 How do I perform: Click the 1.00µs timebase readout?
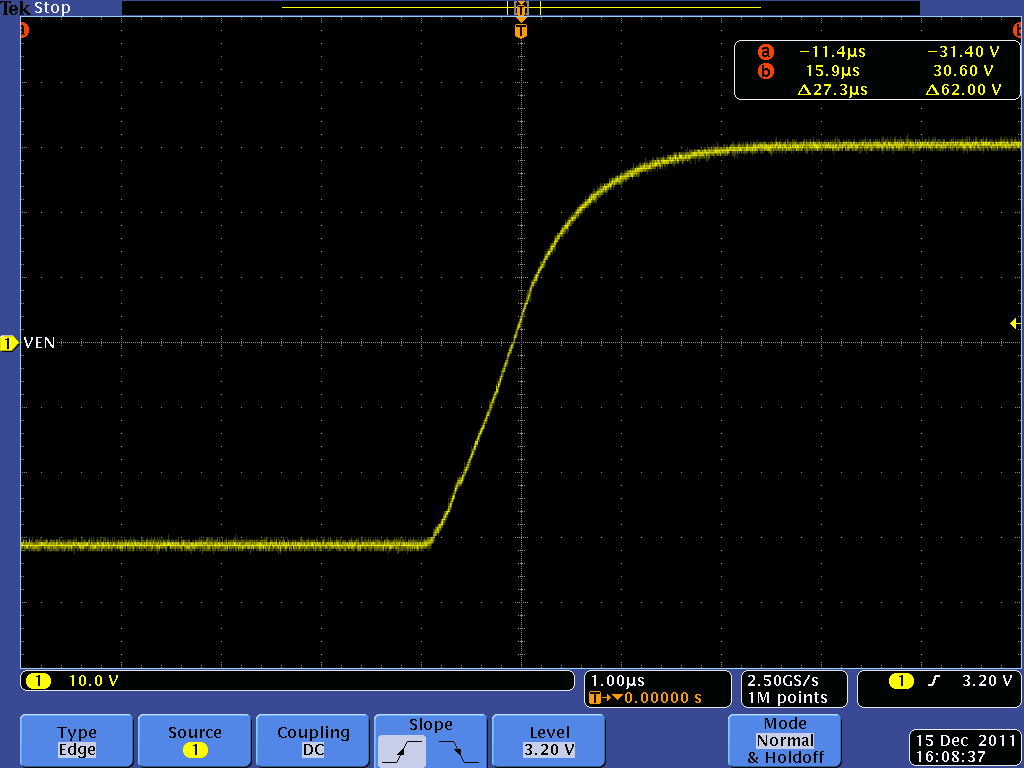click(617, 681)
